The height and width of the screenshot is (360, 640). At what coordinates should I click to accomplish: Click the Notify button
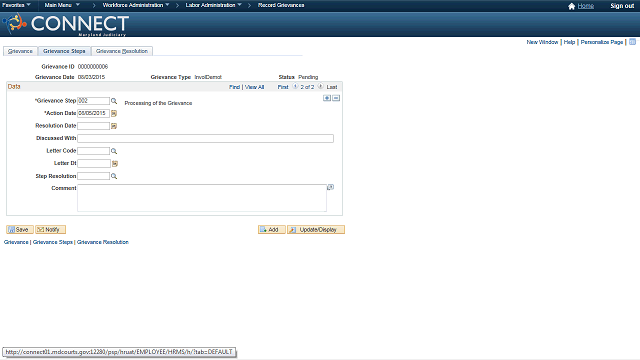point(50,230)
